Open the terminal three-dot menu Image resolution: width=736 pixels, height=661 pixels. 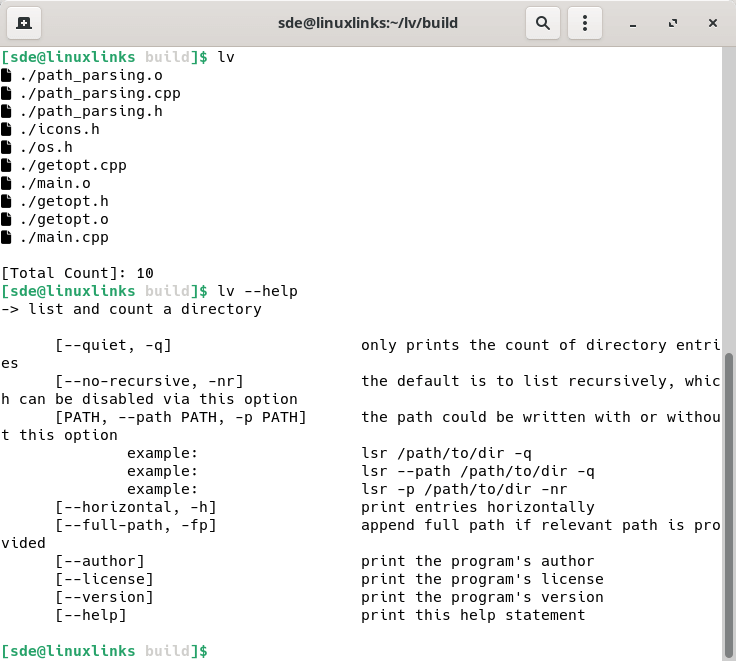pos(587,22)
